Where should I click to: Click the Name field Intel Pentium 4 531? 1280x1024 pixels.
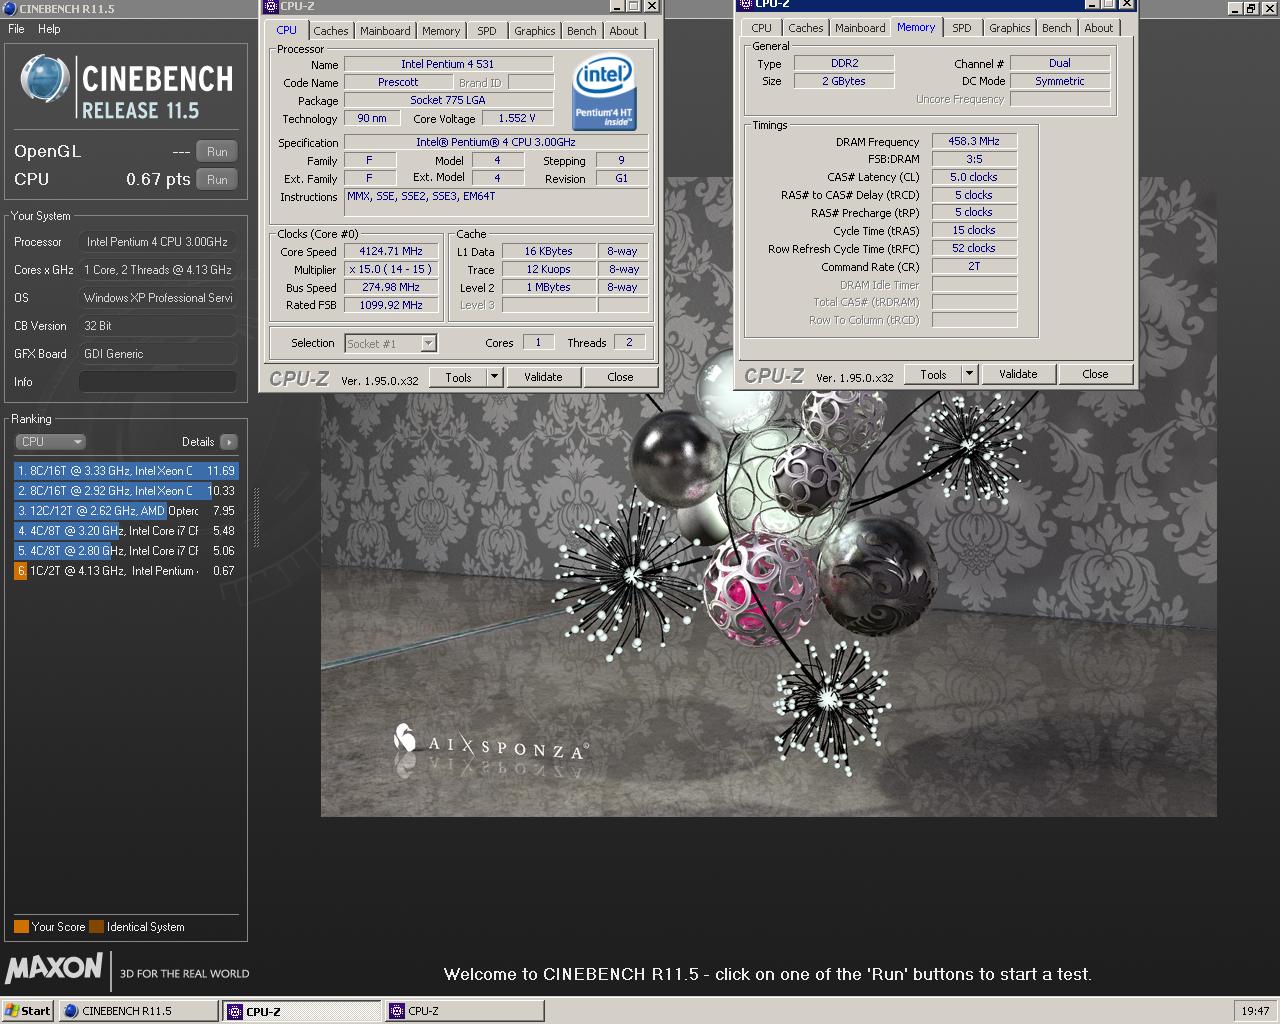tap(448, 64)
